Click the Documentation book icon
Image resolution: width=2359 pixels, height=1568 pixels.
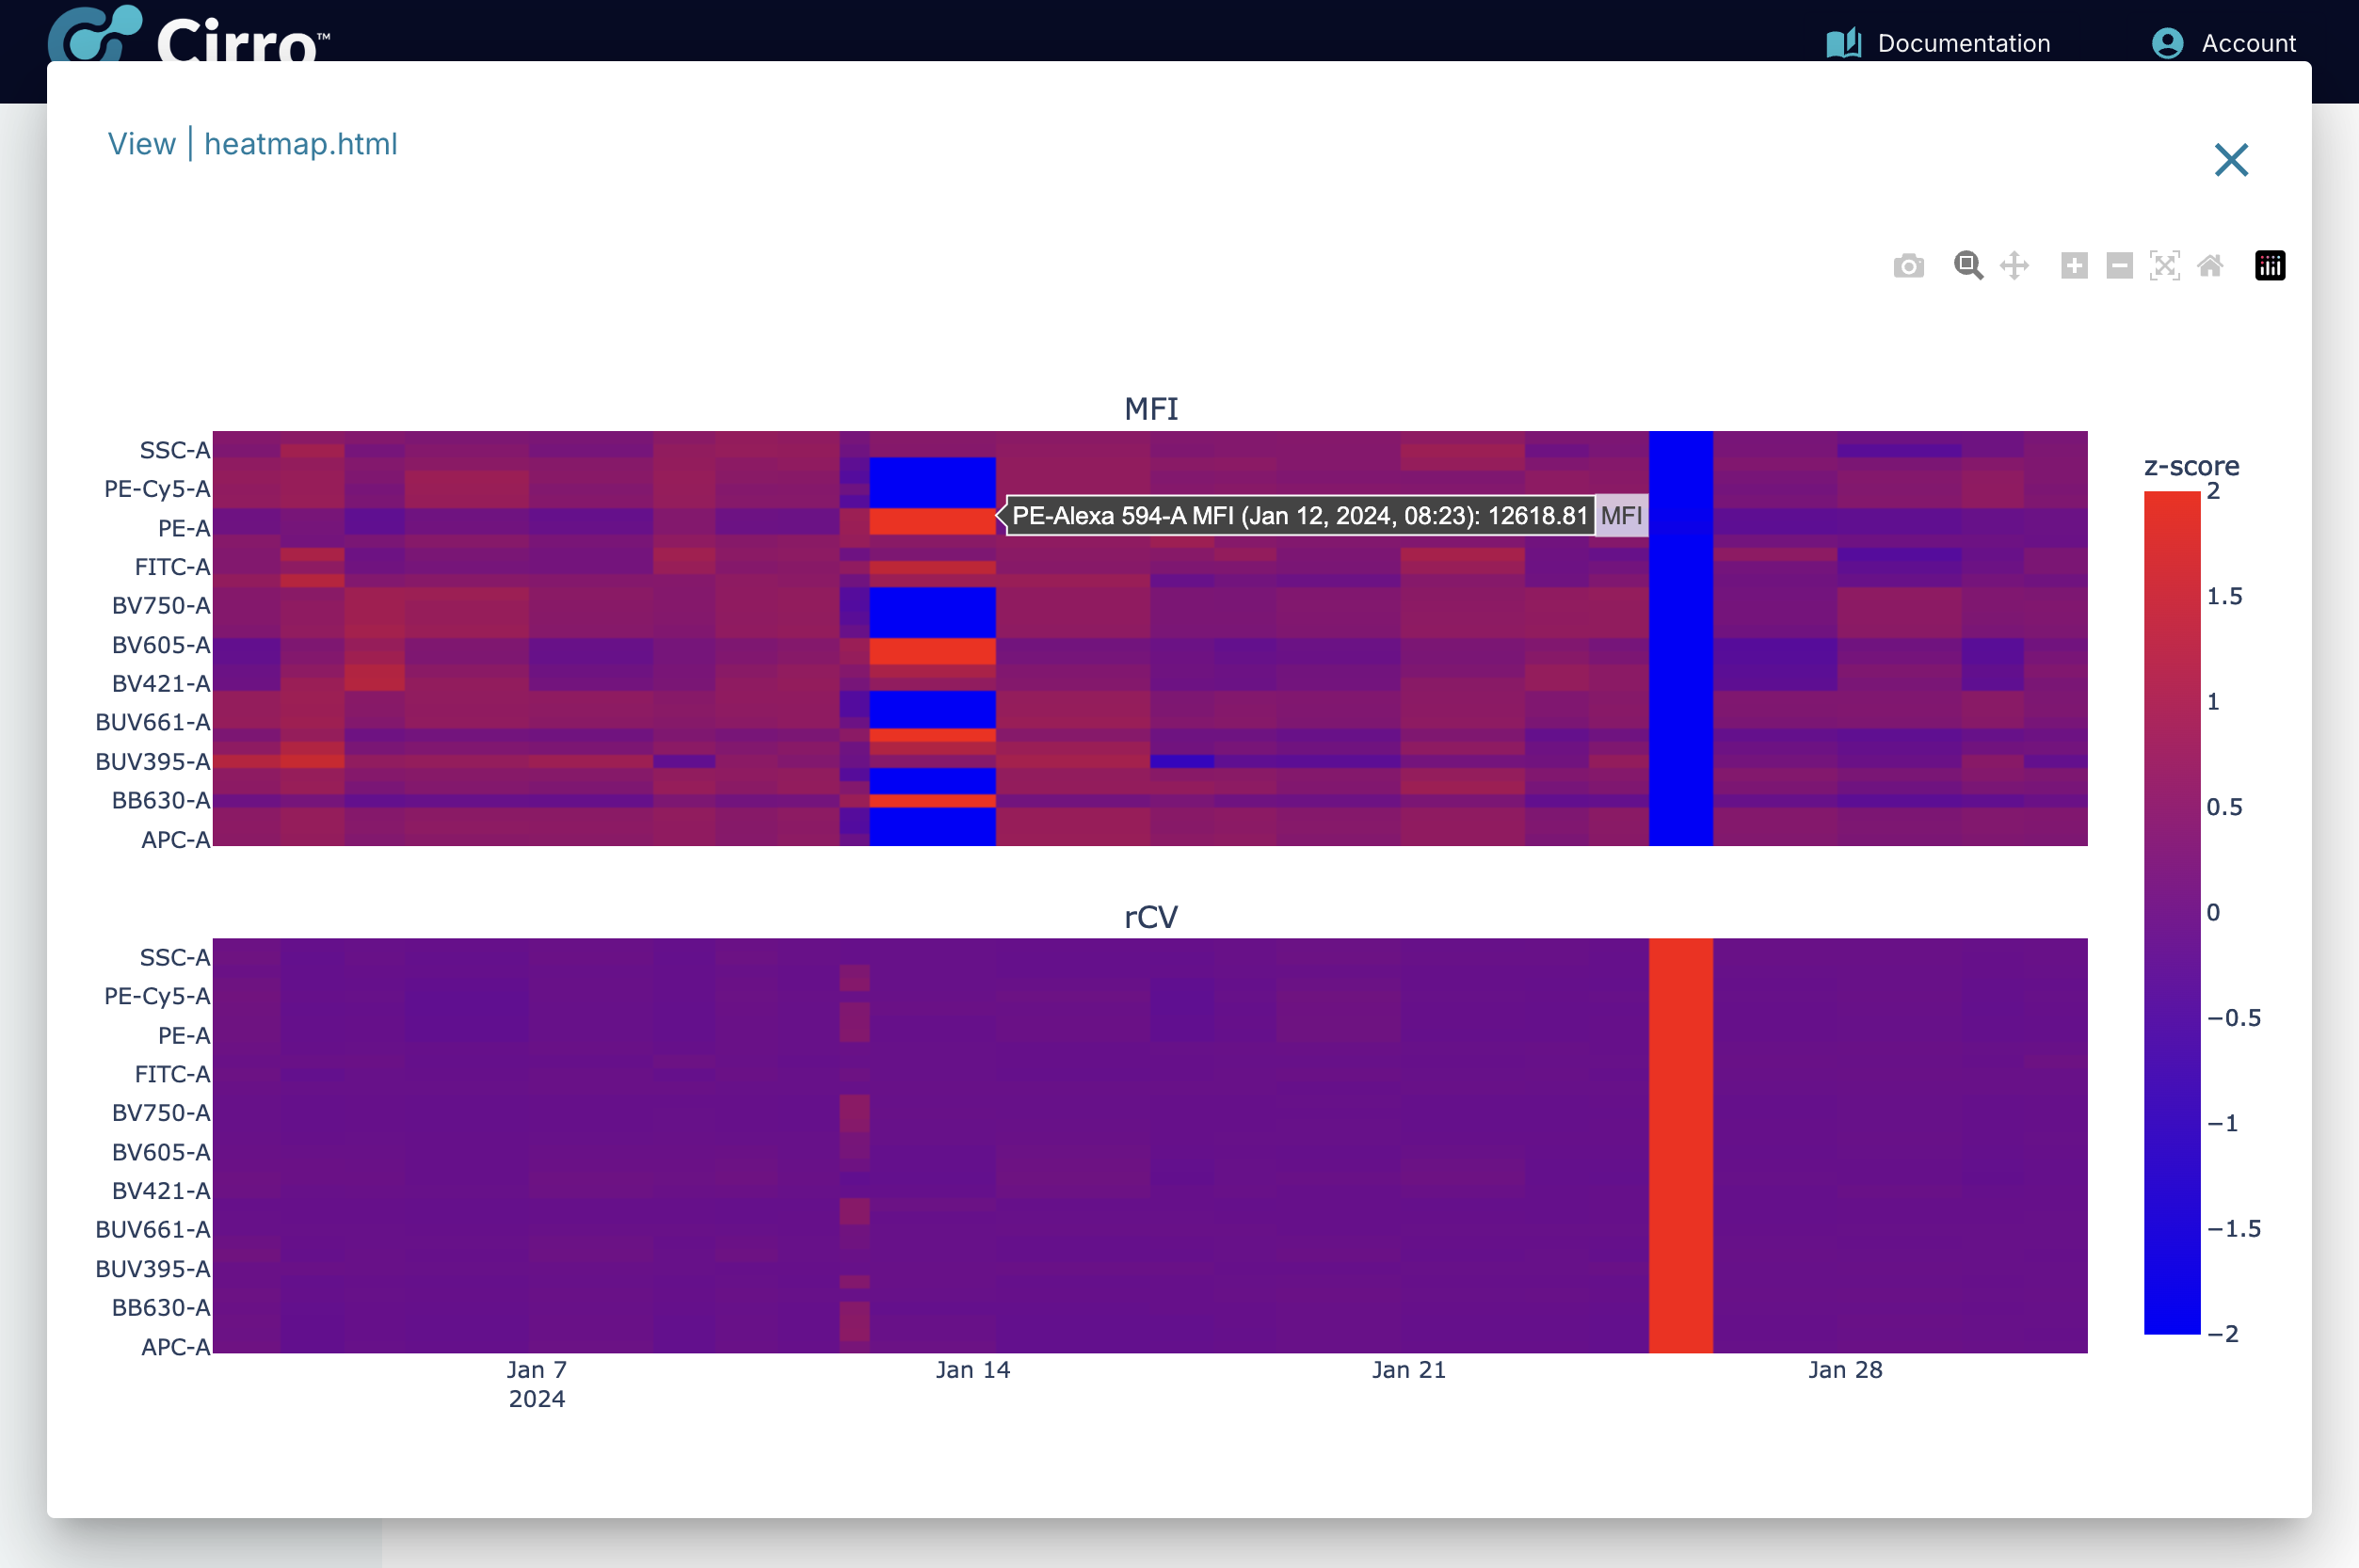pyautogui.click(x=1843, y=43)
